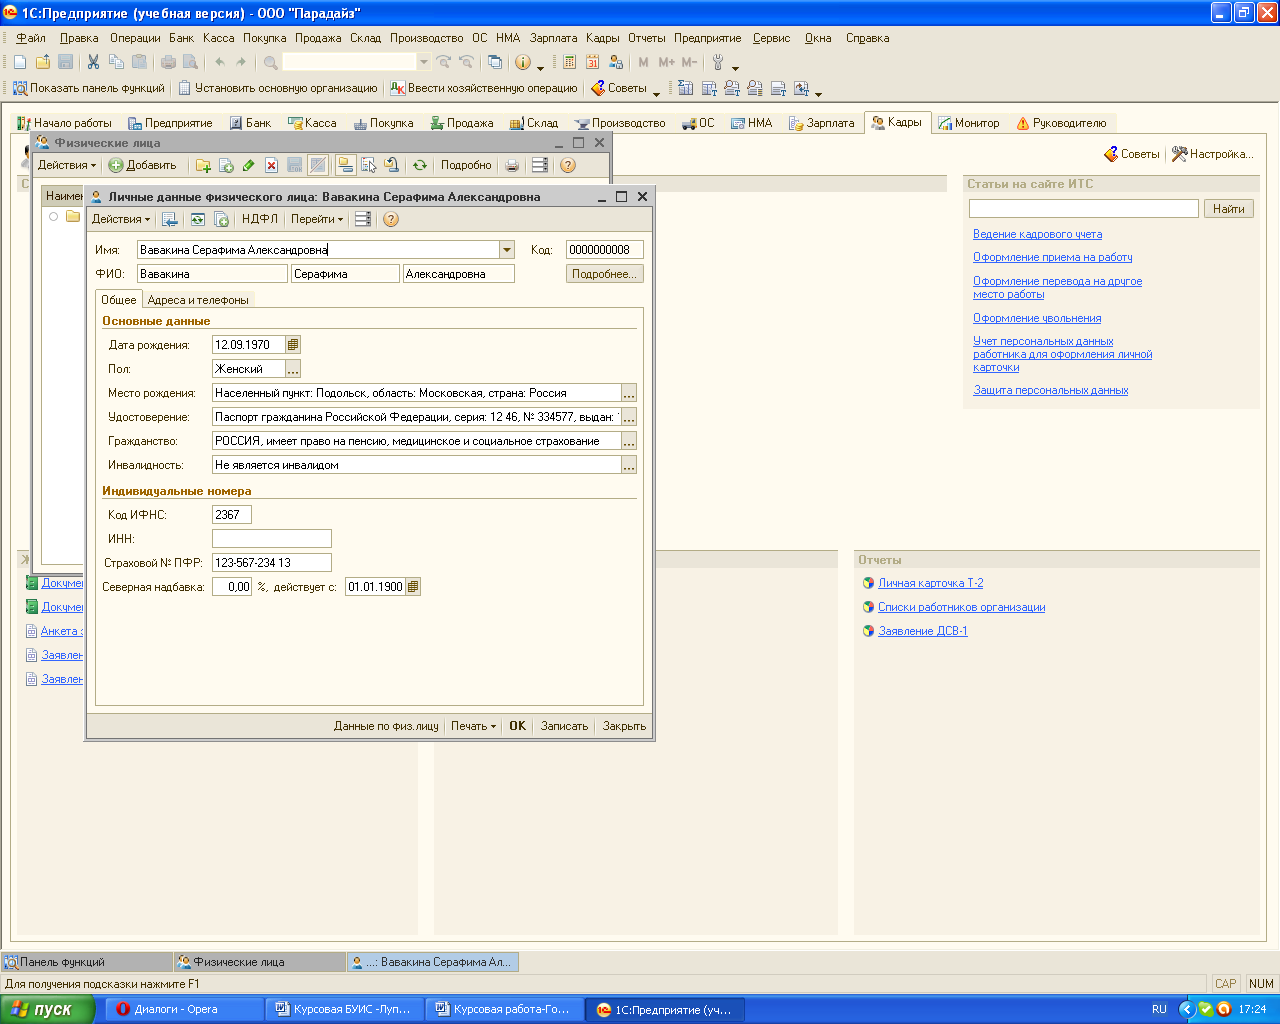Click the print icon in the Физические лица toolbar
The height and width of the screenshot is (1024, 1280).
(512, 165)
